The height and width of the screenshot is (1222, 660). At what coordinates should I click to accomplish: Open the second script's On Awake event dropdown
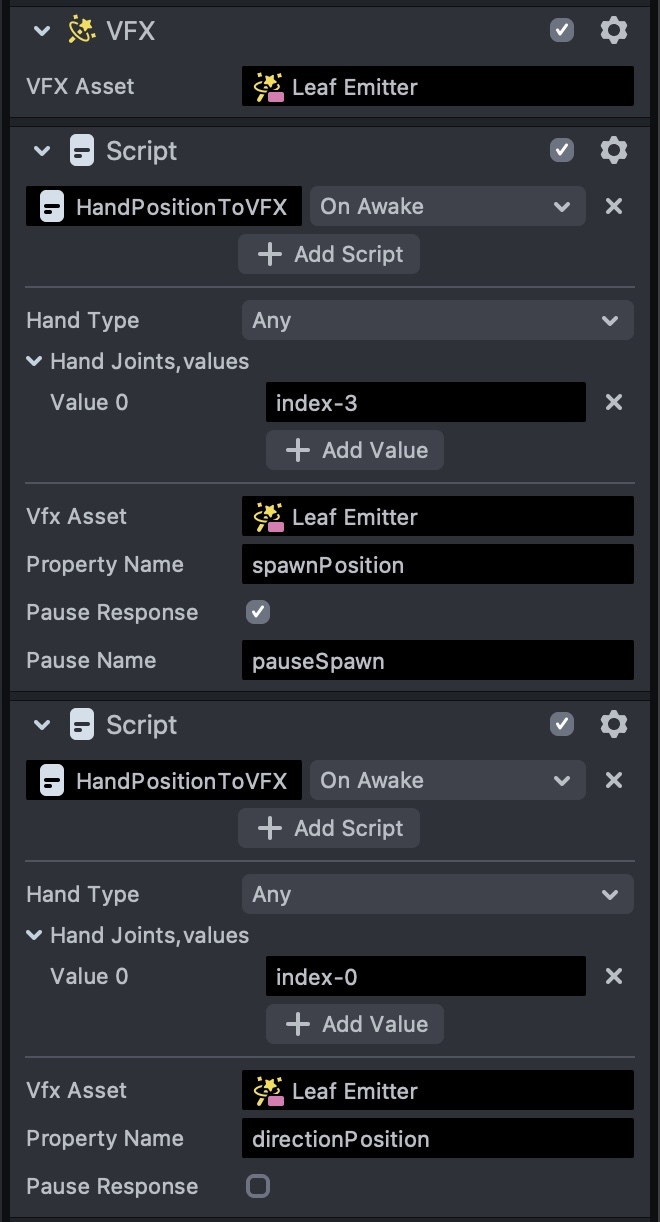coord(446,781)
